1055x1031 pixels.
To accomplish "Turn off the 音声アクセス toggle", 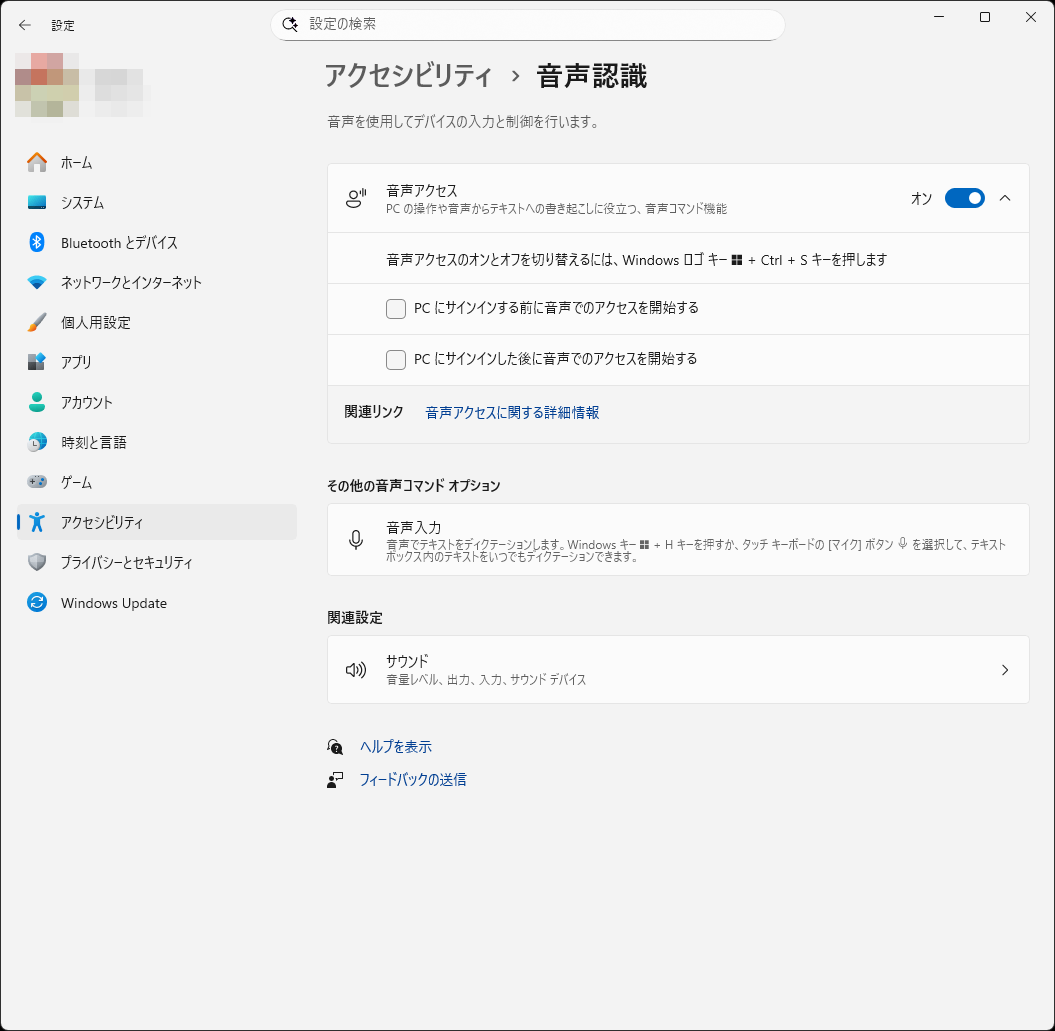I will click(963, 198).
